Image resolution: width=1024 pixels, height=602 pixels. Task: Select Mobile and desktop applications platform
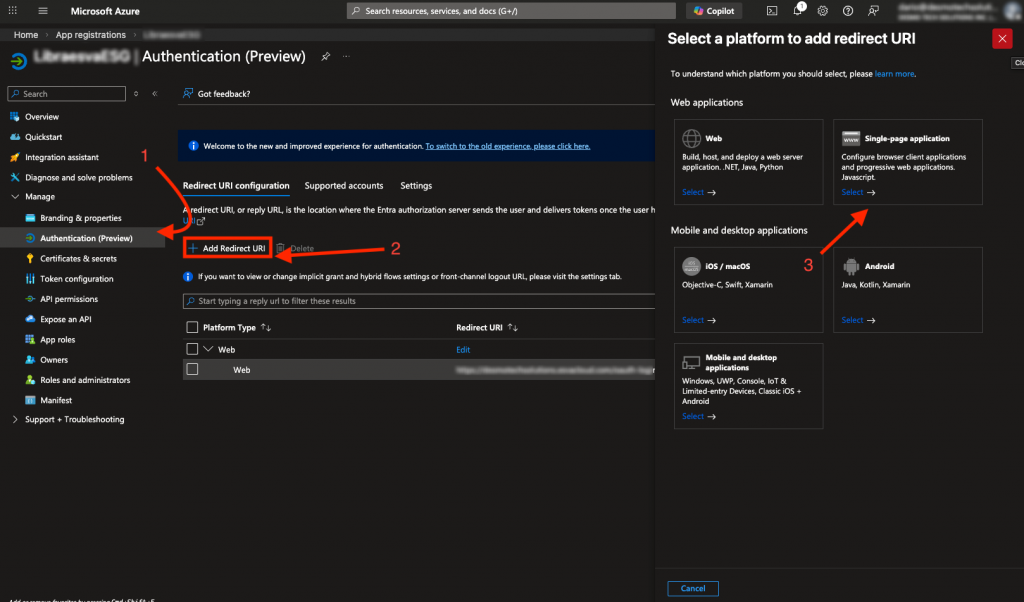pyautogui.click(x=748, y=386)
